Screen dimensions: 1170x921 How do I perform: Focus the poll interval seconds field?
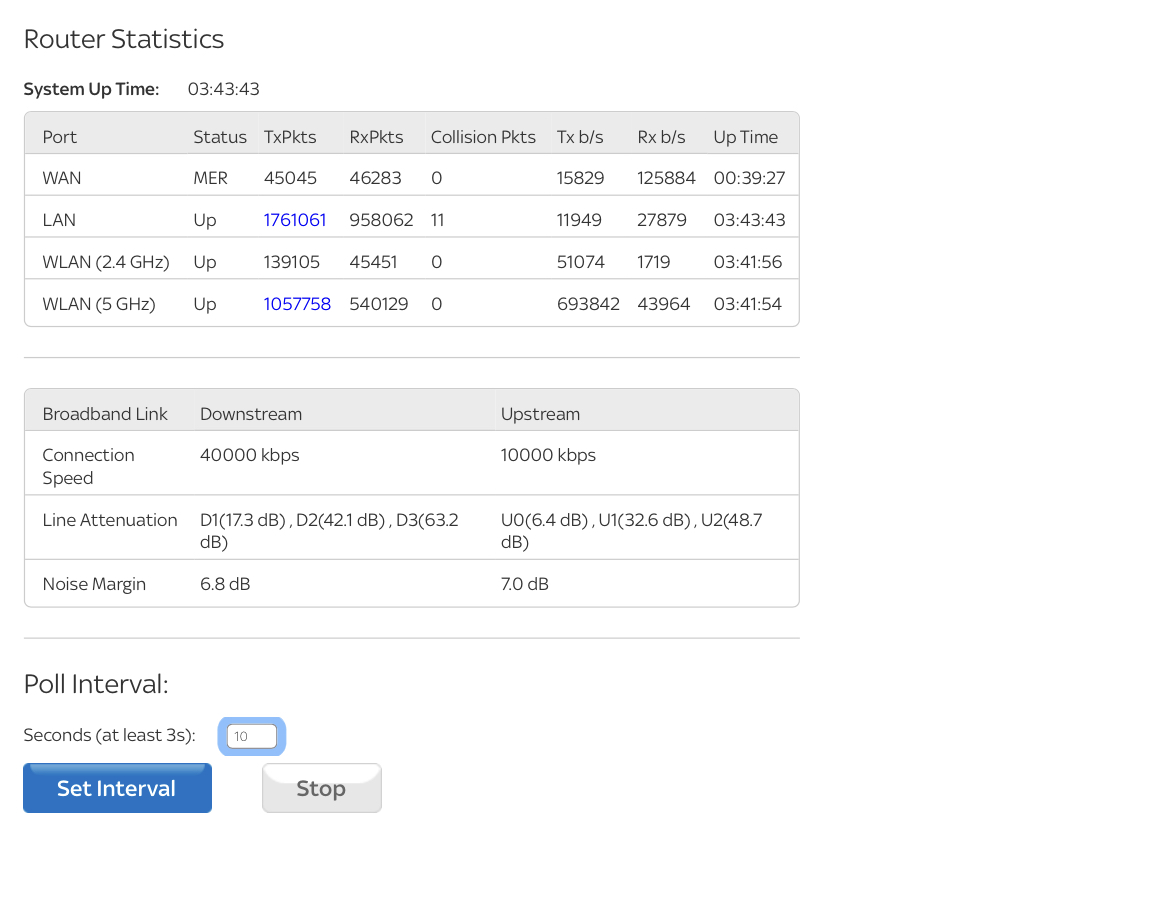coord(251,737)
